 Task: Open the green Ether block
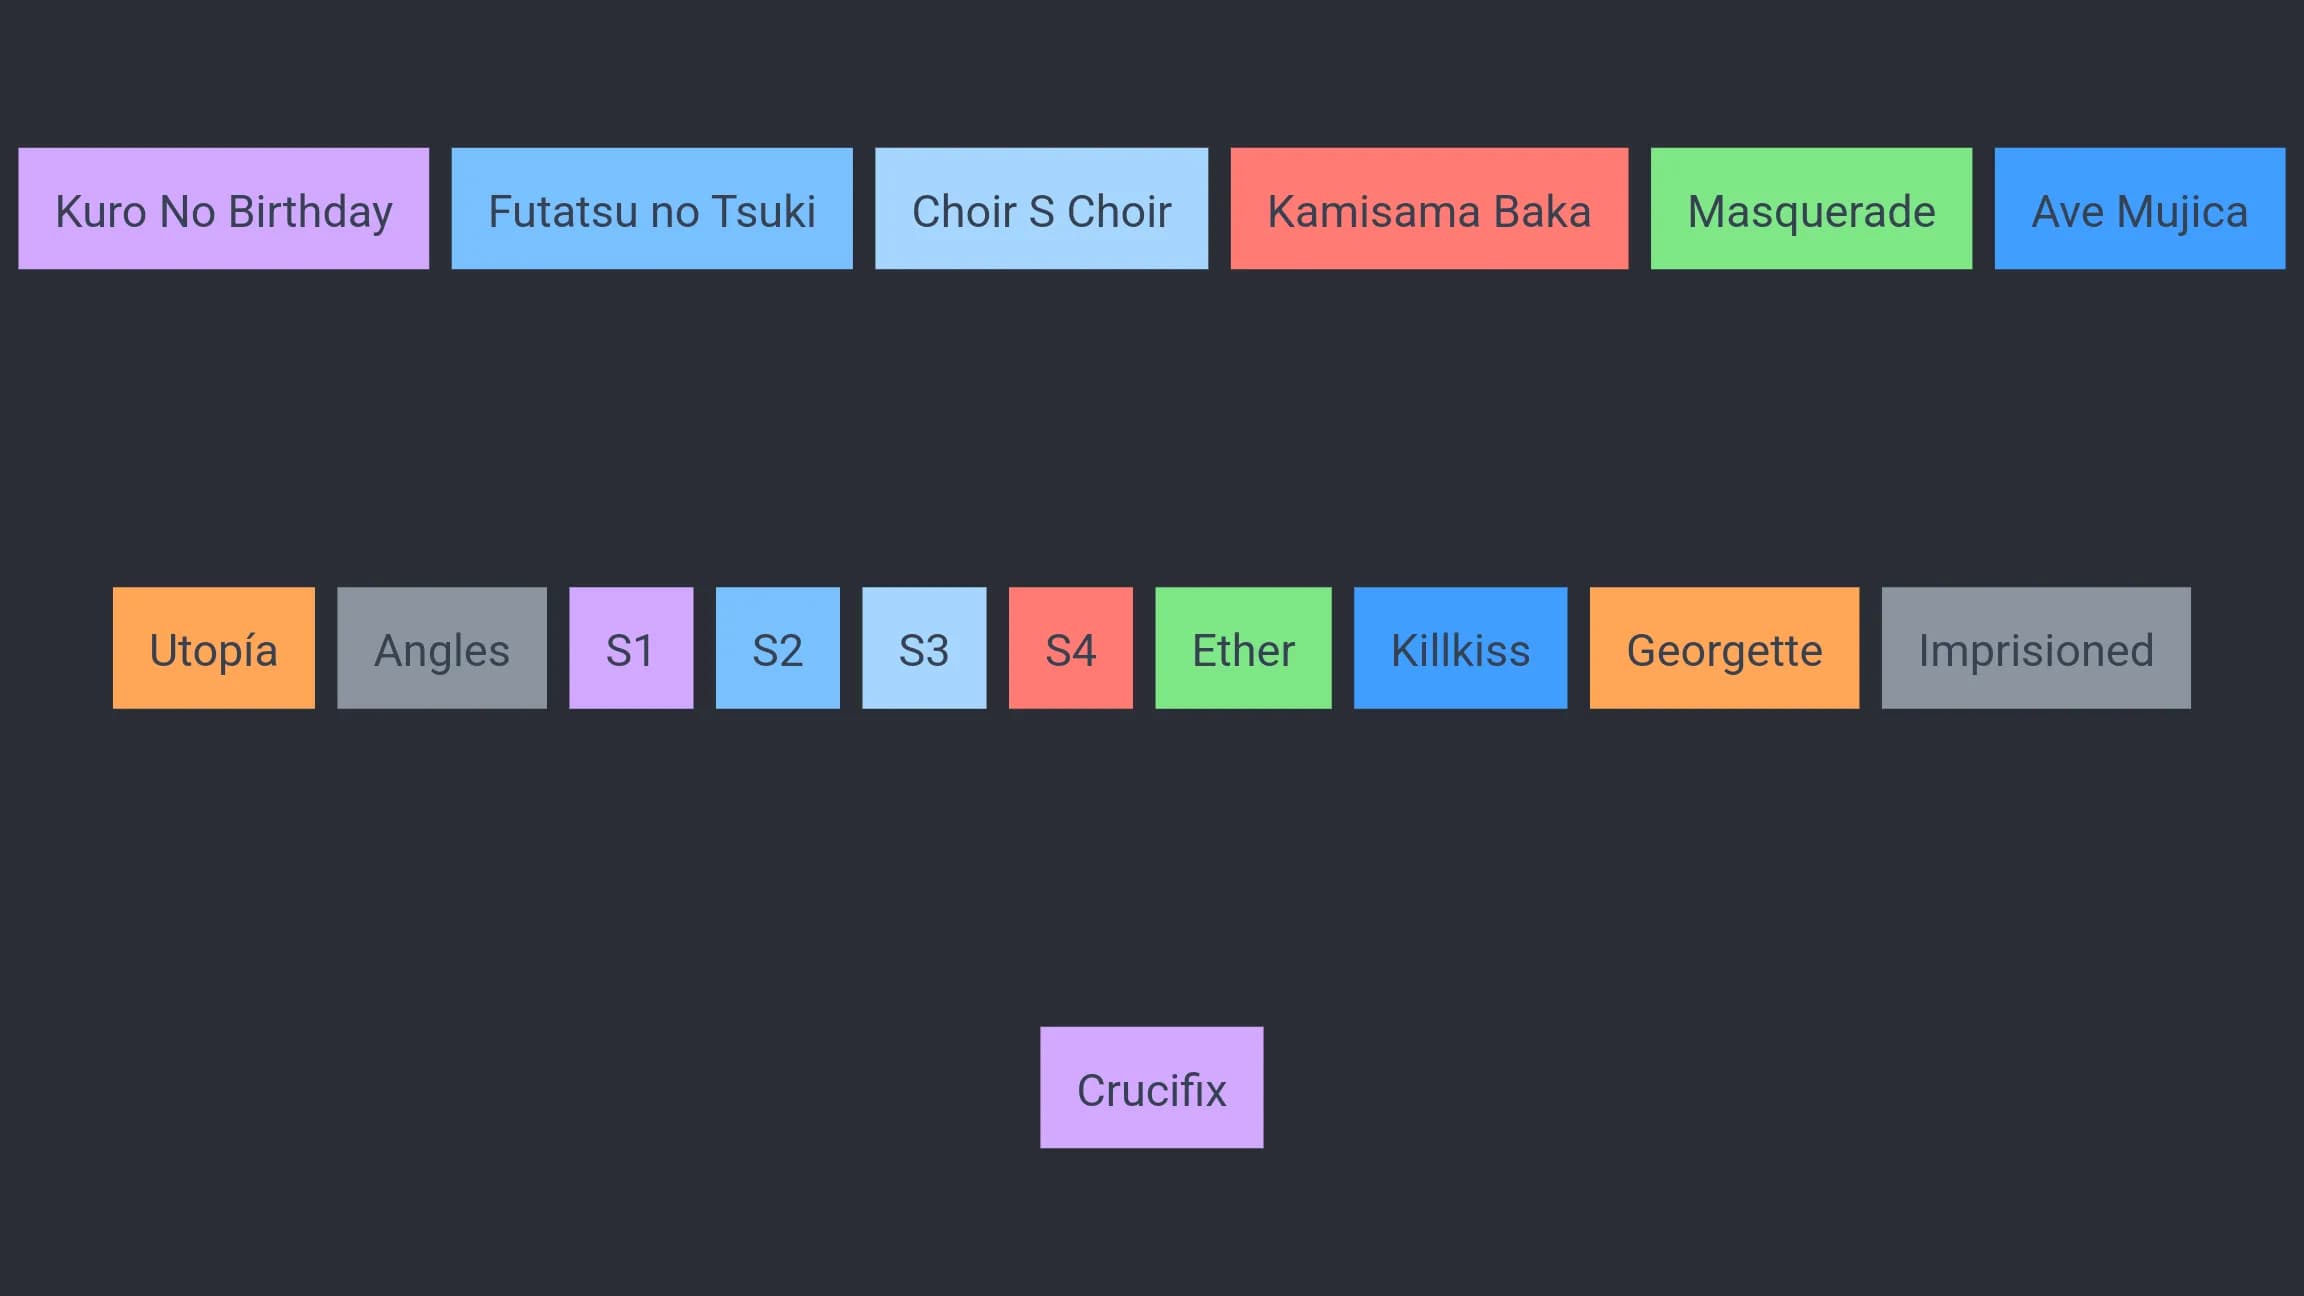coord(1243,648)
